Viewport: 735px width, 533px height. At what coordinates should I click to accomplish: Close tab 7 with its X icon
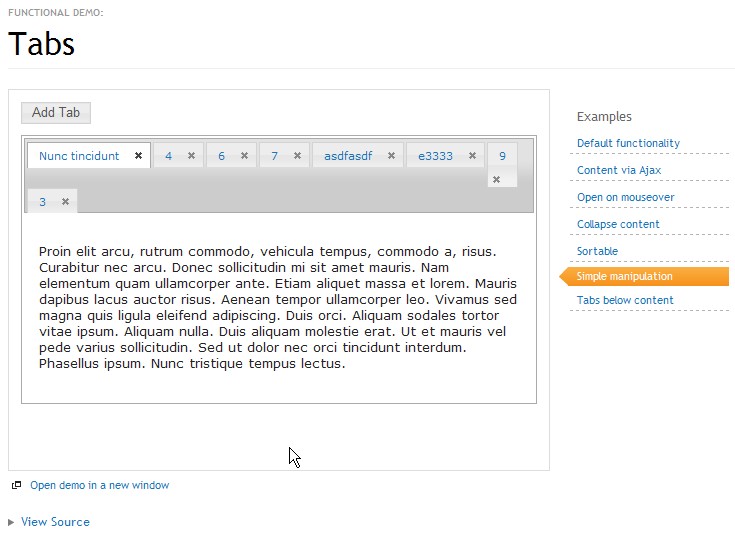click(x=297, y=156)
